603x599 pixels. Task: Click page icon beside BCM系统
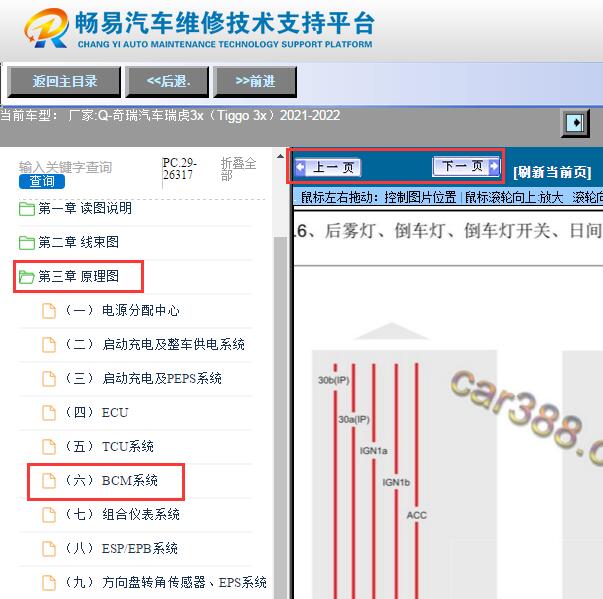pos(49,481)
